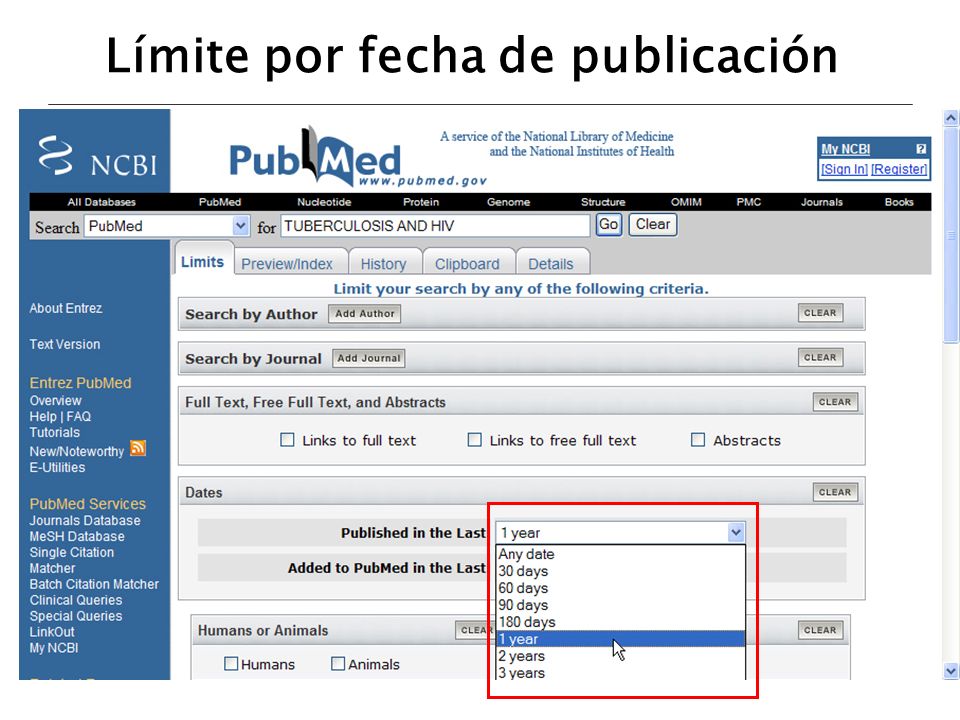Open About Entrez in sidebar
Viewport: 960px width, 720px height.
[x=66, y=308]
